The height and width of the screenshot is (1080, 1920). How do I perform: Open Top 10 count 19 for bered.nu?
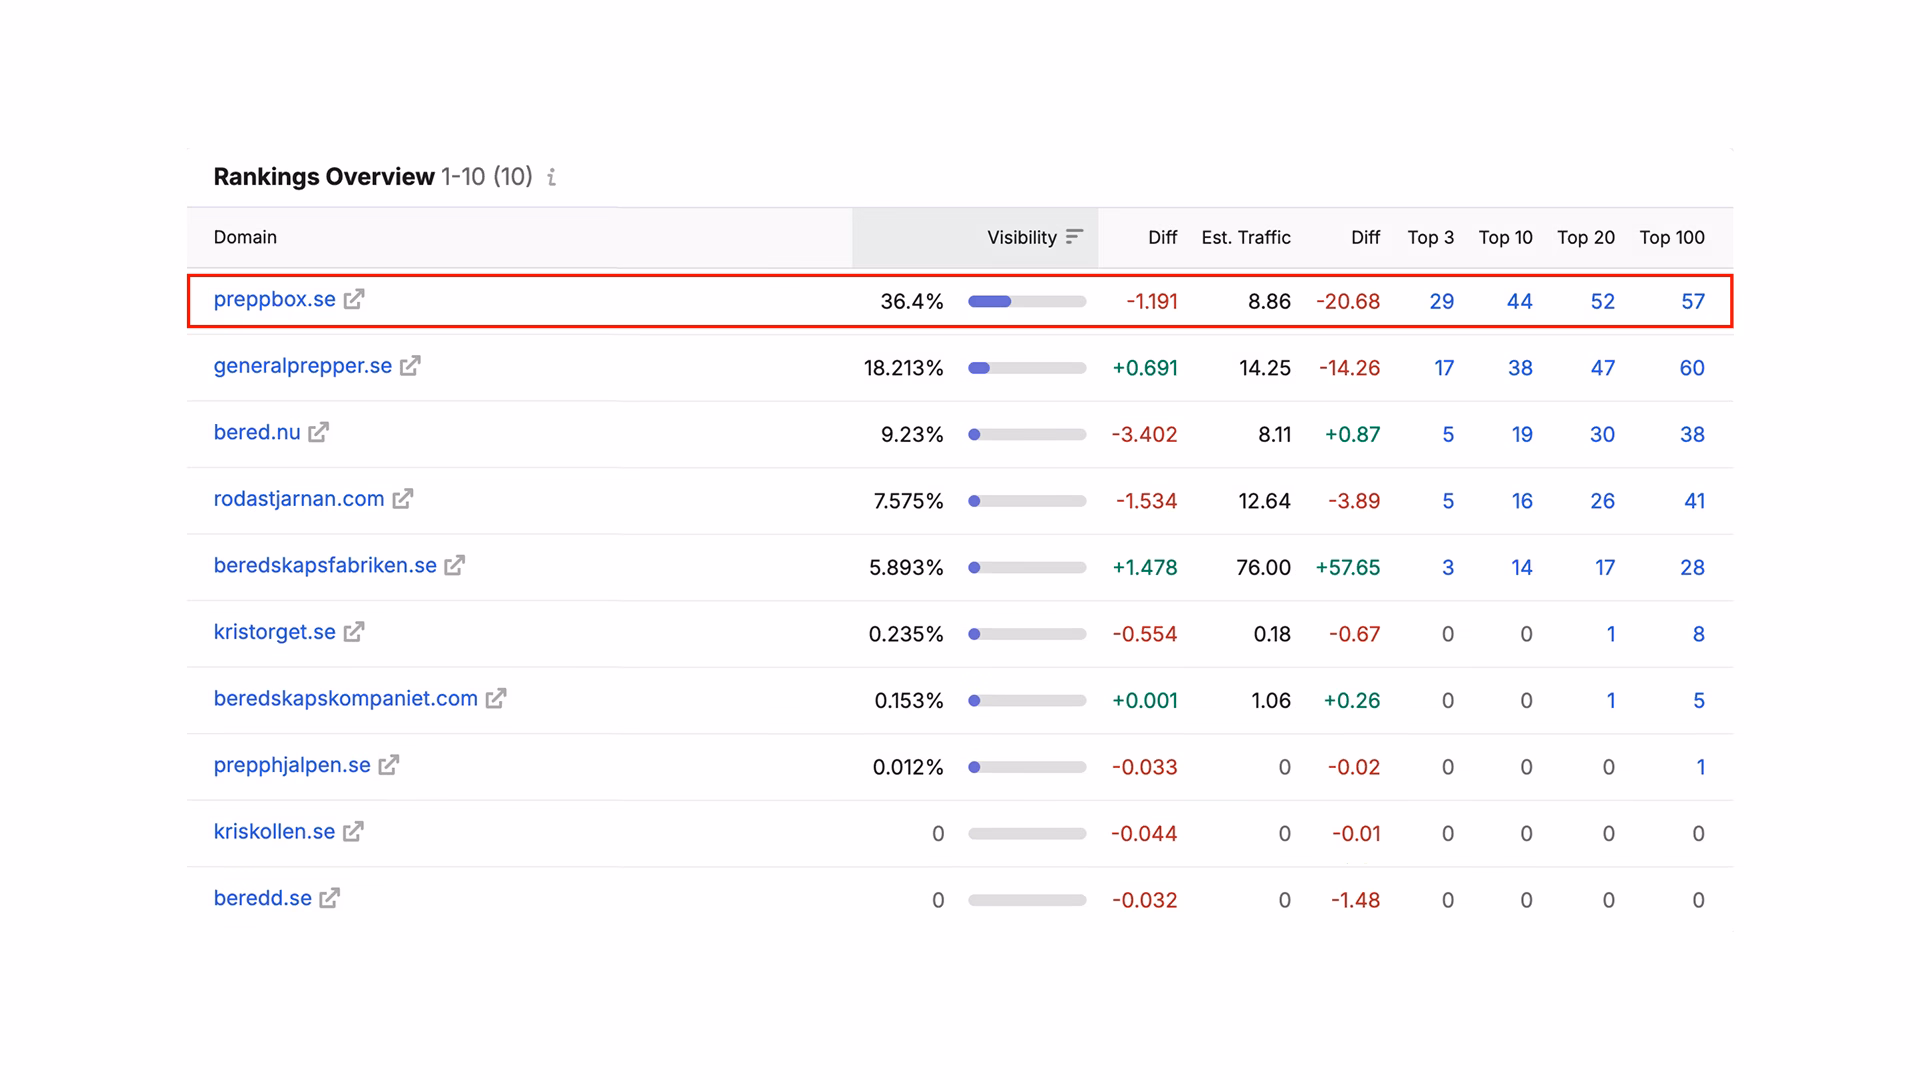[x=1521, y=434]
